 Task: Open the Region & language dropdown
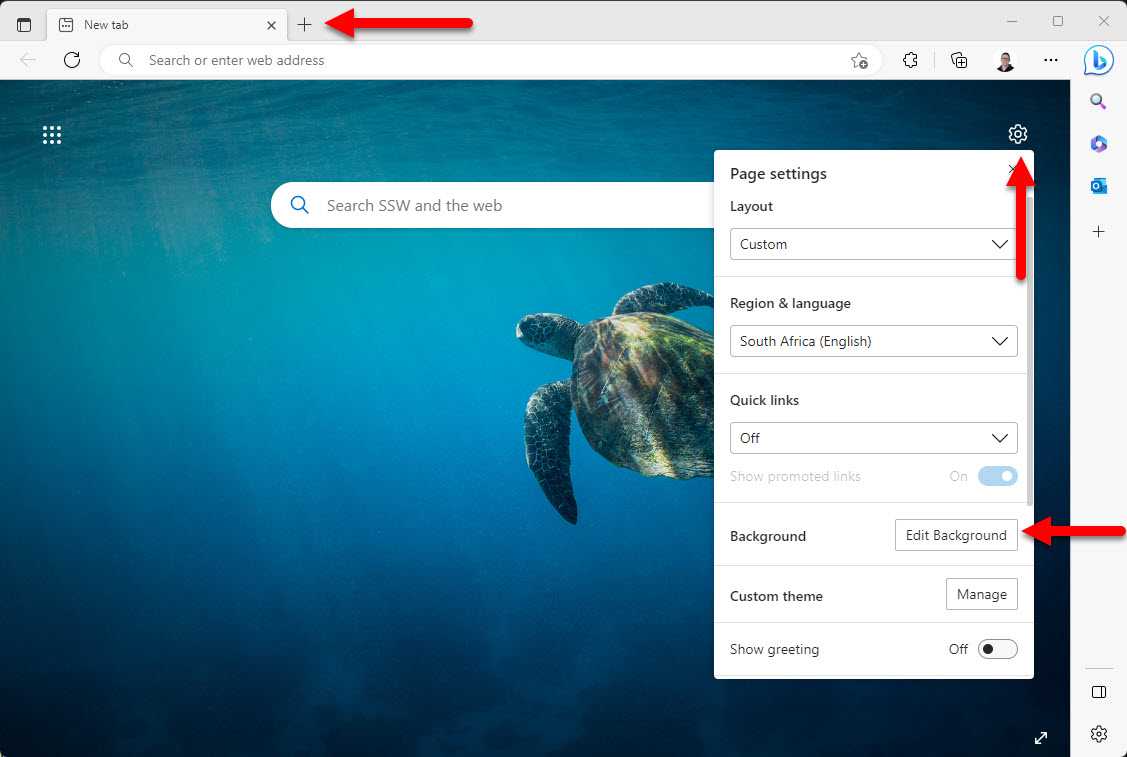[873, 341]
